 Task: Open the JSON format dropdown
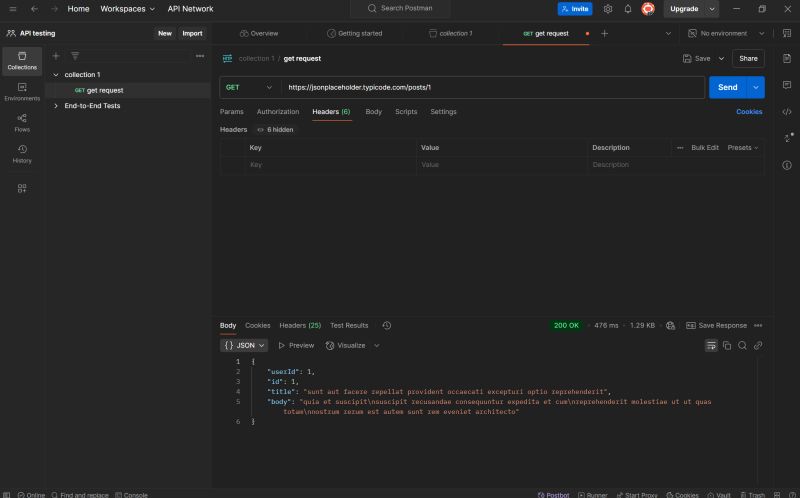point(244,345)
